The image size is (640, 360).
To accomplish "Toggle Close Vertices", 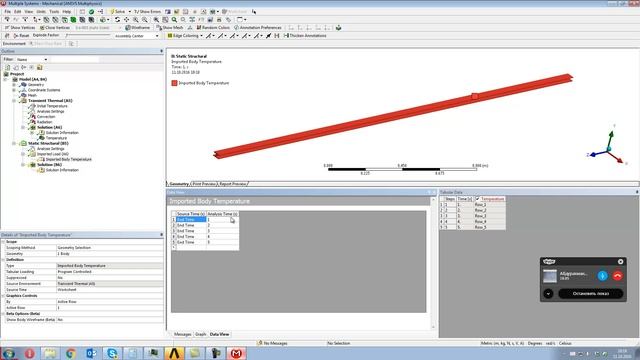I will pos(55,28).
